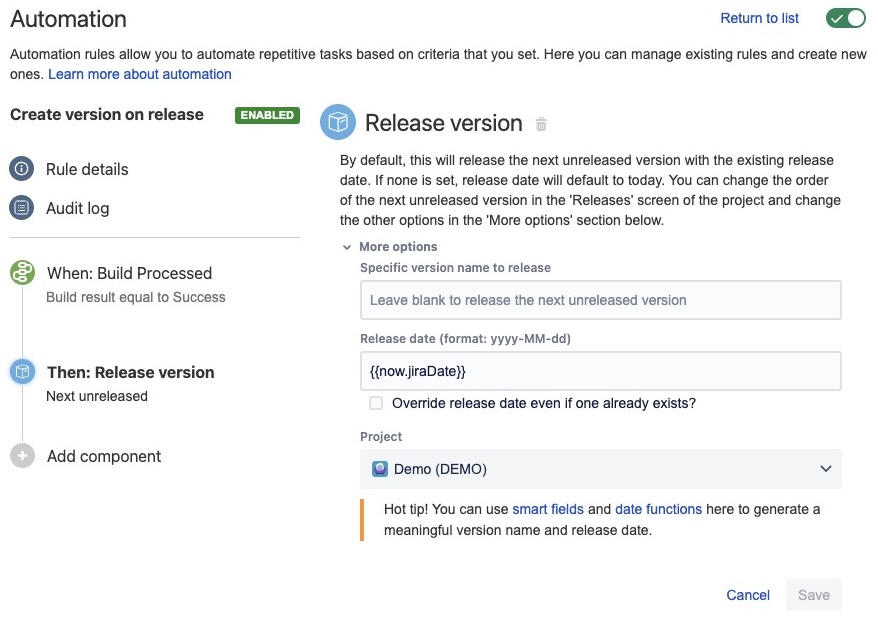The height and width of the screenshot is (624, 878).
Task: Click the trash icon beside Release version
Action: coord(541,124)
